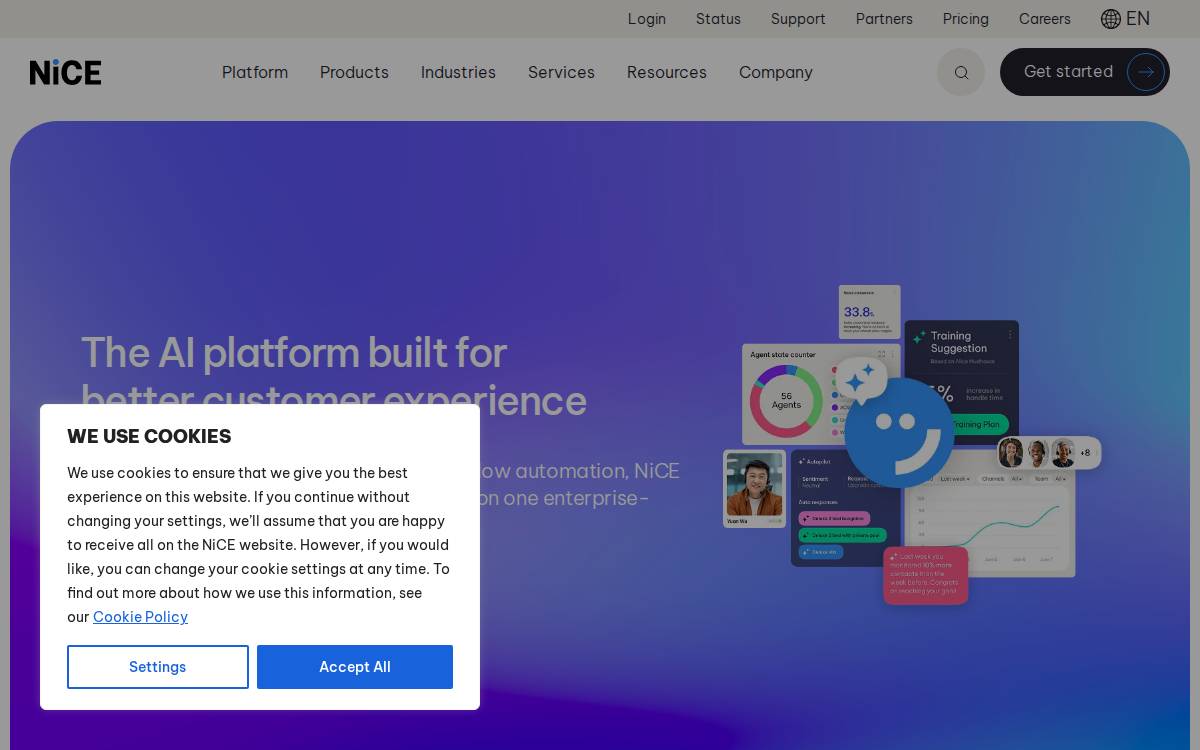This screenshot has width=1200, height=750.
Task: Open the Status link
Action: tap(718, 19)
